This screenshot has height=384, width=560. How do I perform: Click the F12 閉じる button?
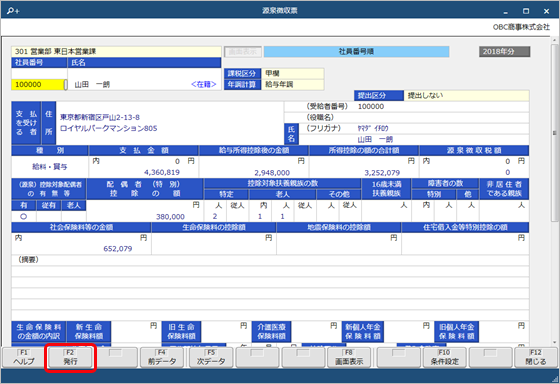tap(536, 357)
